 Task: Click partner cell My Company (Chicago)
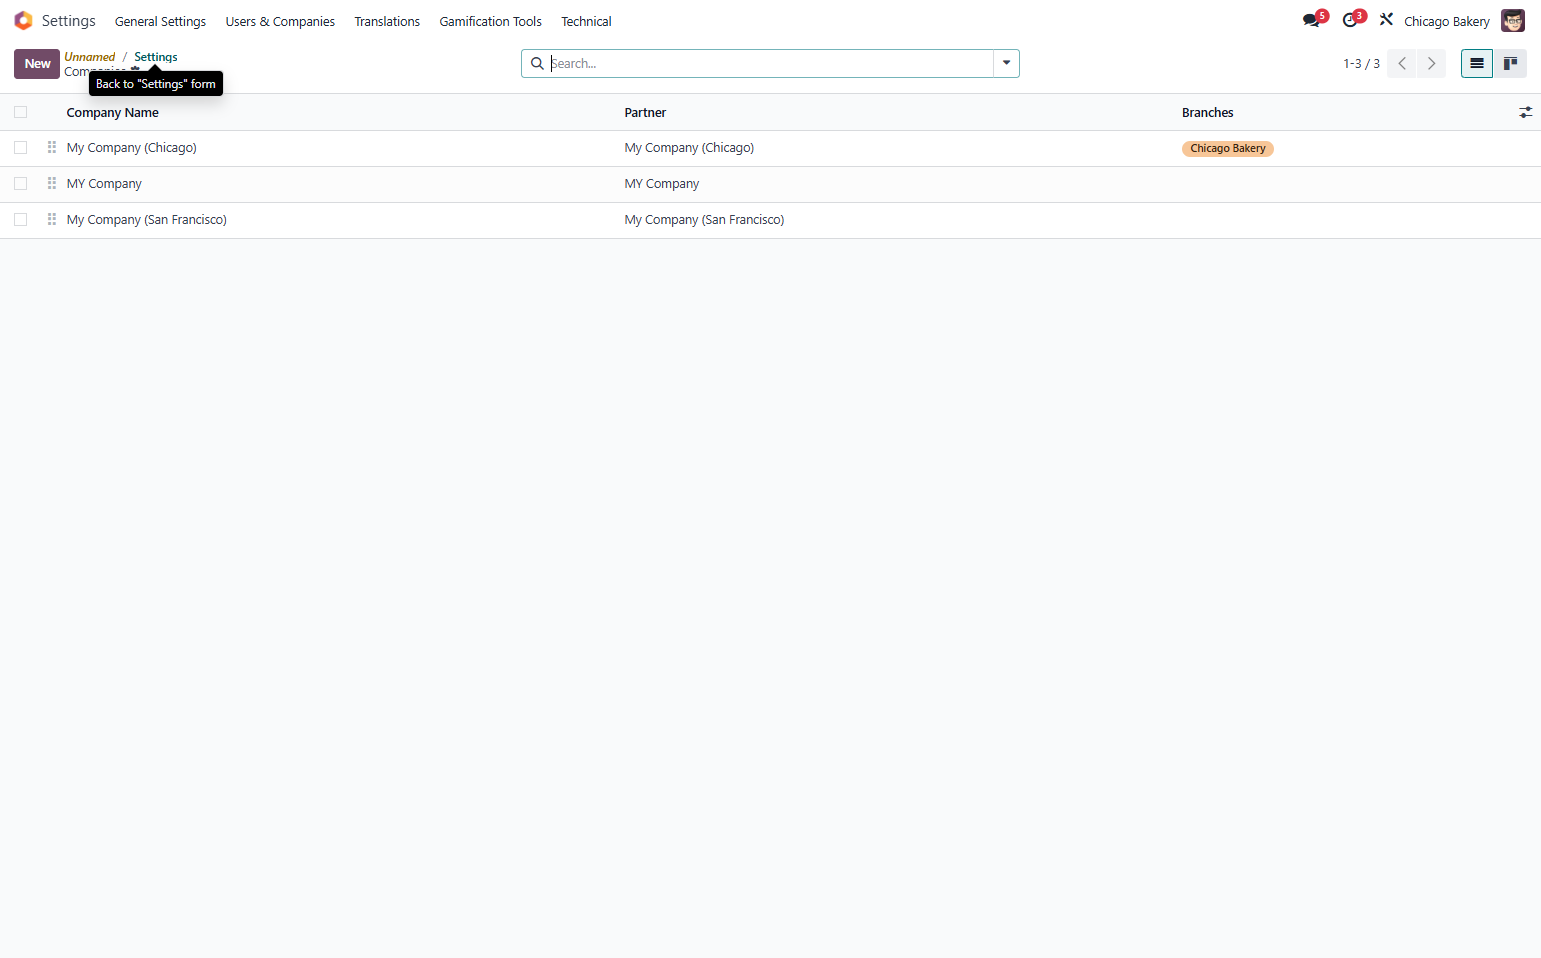(689, 148)
